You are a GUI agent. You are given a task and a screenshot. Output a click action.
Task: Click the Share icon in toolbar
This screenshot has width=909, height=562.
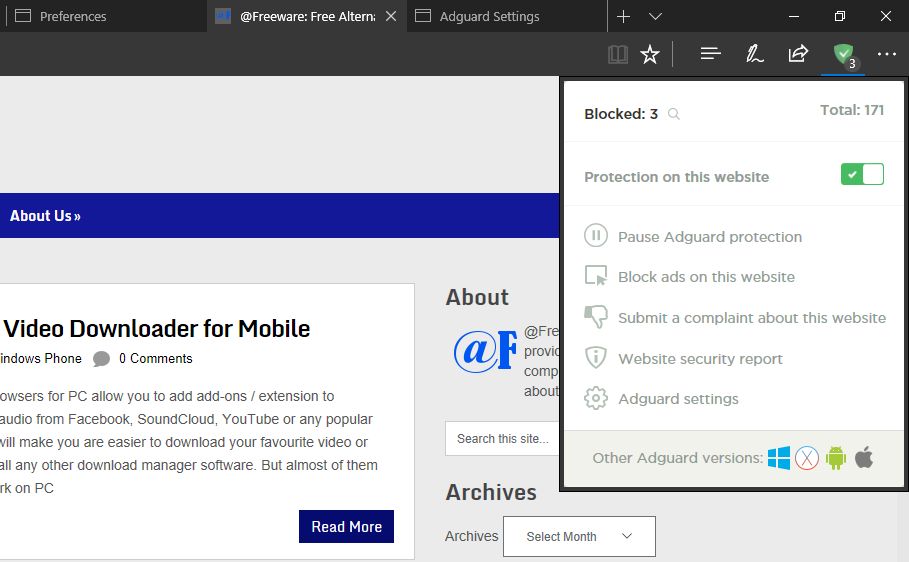(x=798, y=54)
